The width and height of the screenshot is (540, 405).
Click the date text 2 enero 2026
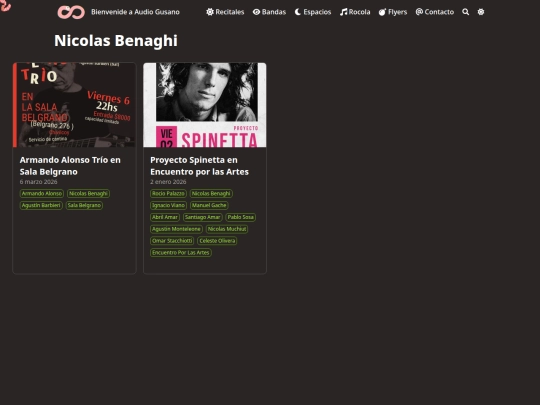168,182
